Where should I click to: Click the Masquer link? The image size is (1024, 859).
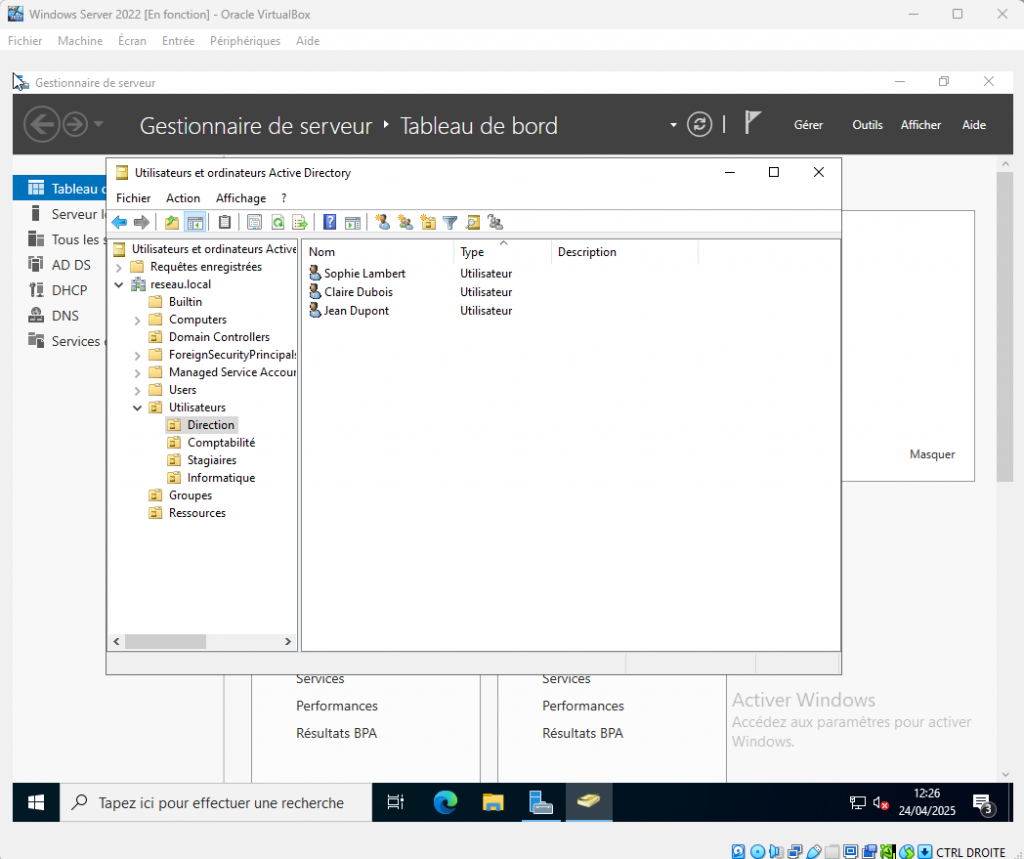[x=932, y=454]
